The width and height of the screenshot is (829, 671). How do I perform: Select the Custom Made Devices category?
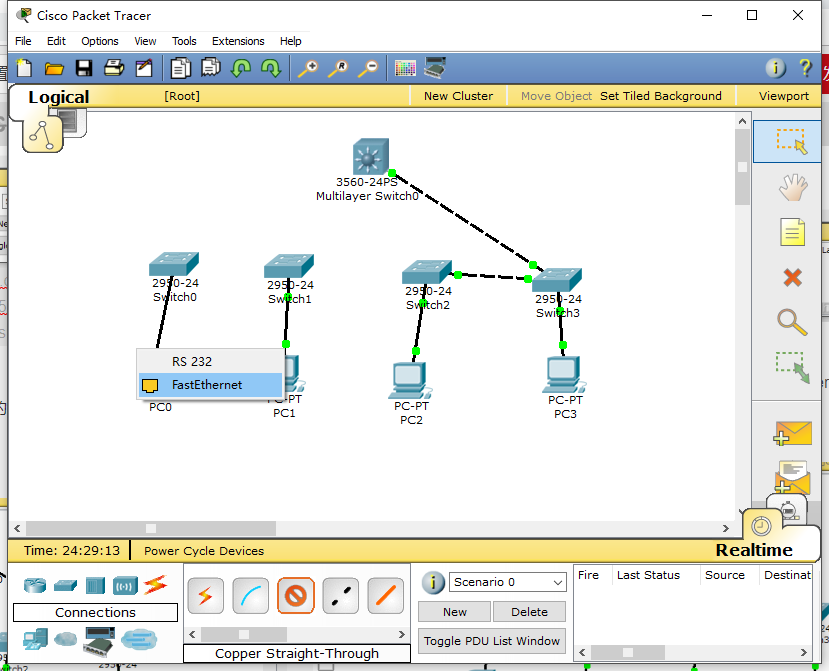100,639
